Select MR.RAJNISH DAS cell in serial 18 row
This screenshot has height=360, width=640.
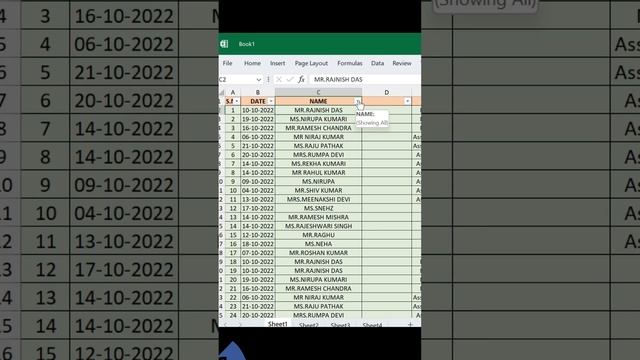318,262
